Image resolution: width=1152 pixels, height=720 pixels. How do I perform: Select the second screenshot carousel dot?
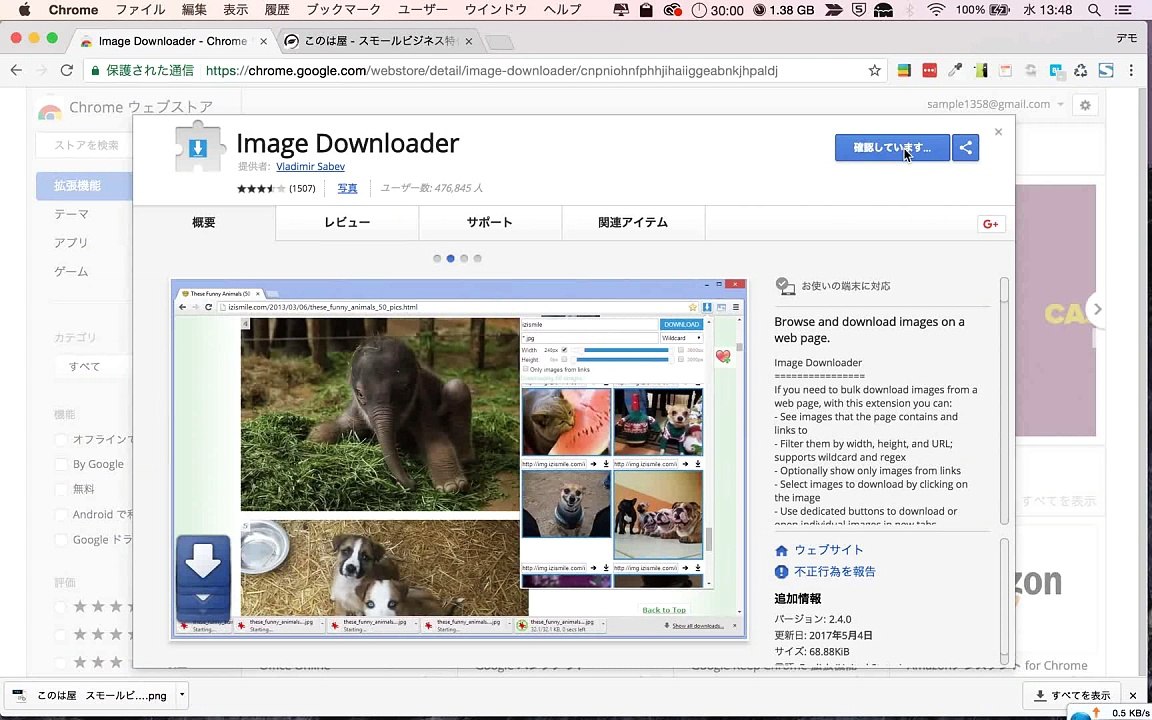[x=450, y=259]
